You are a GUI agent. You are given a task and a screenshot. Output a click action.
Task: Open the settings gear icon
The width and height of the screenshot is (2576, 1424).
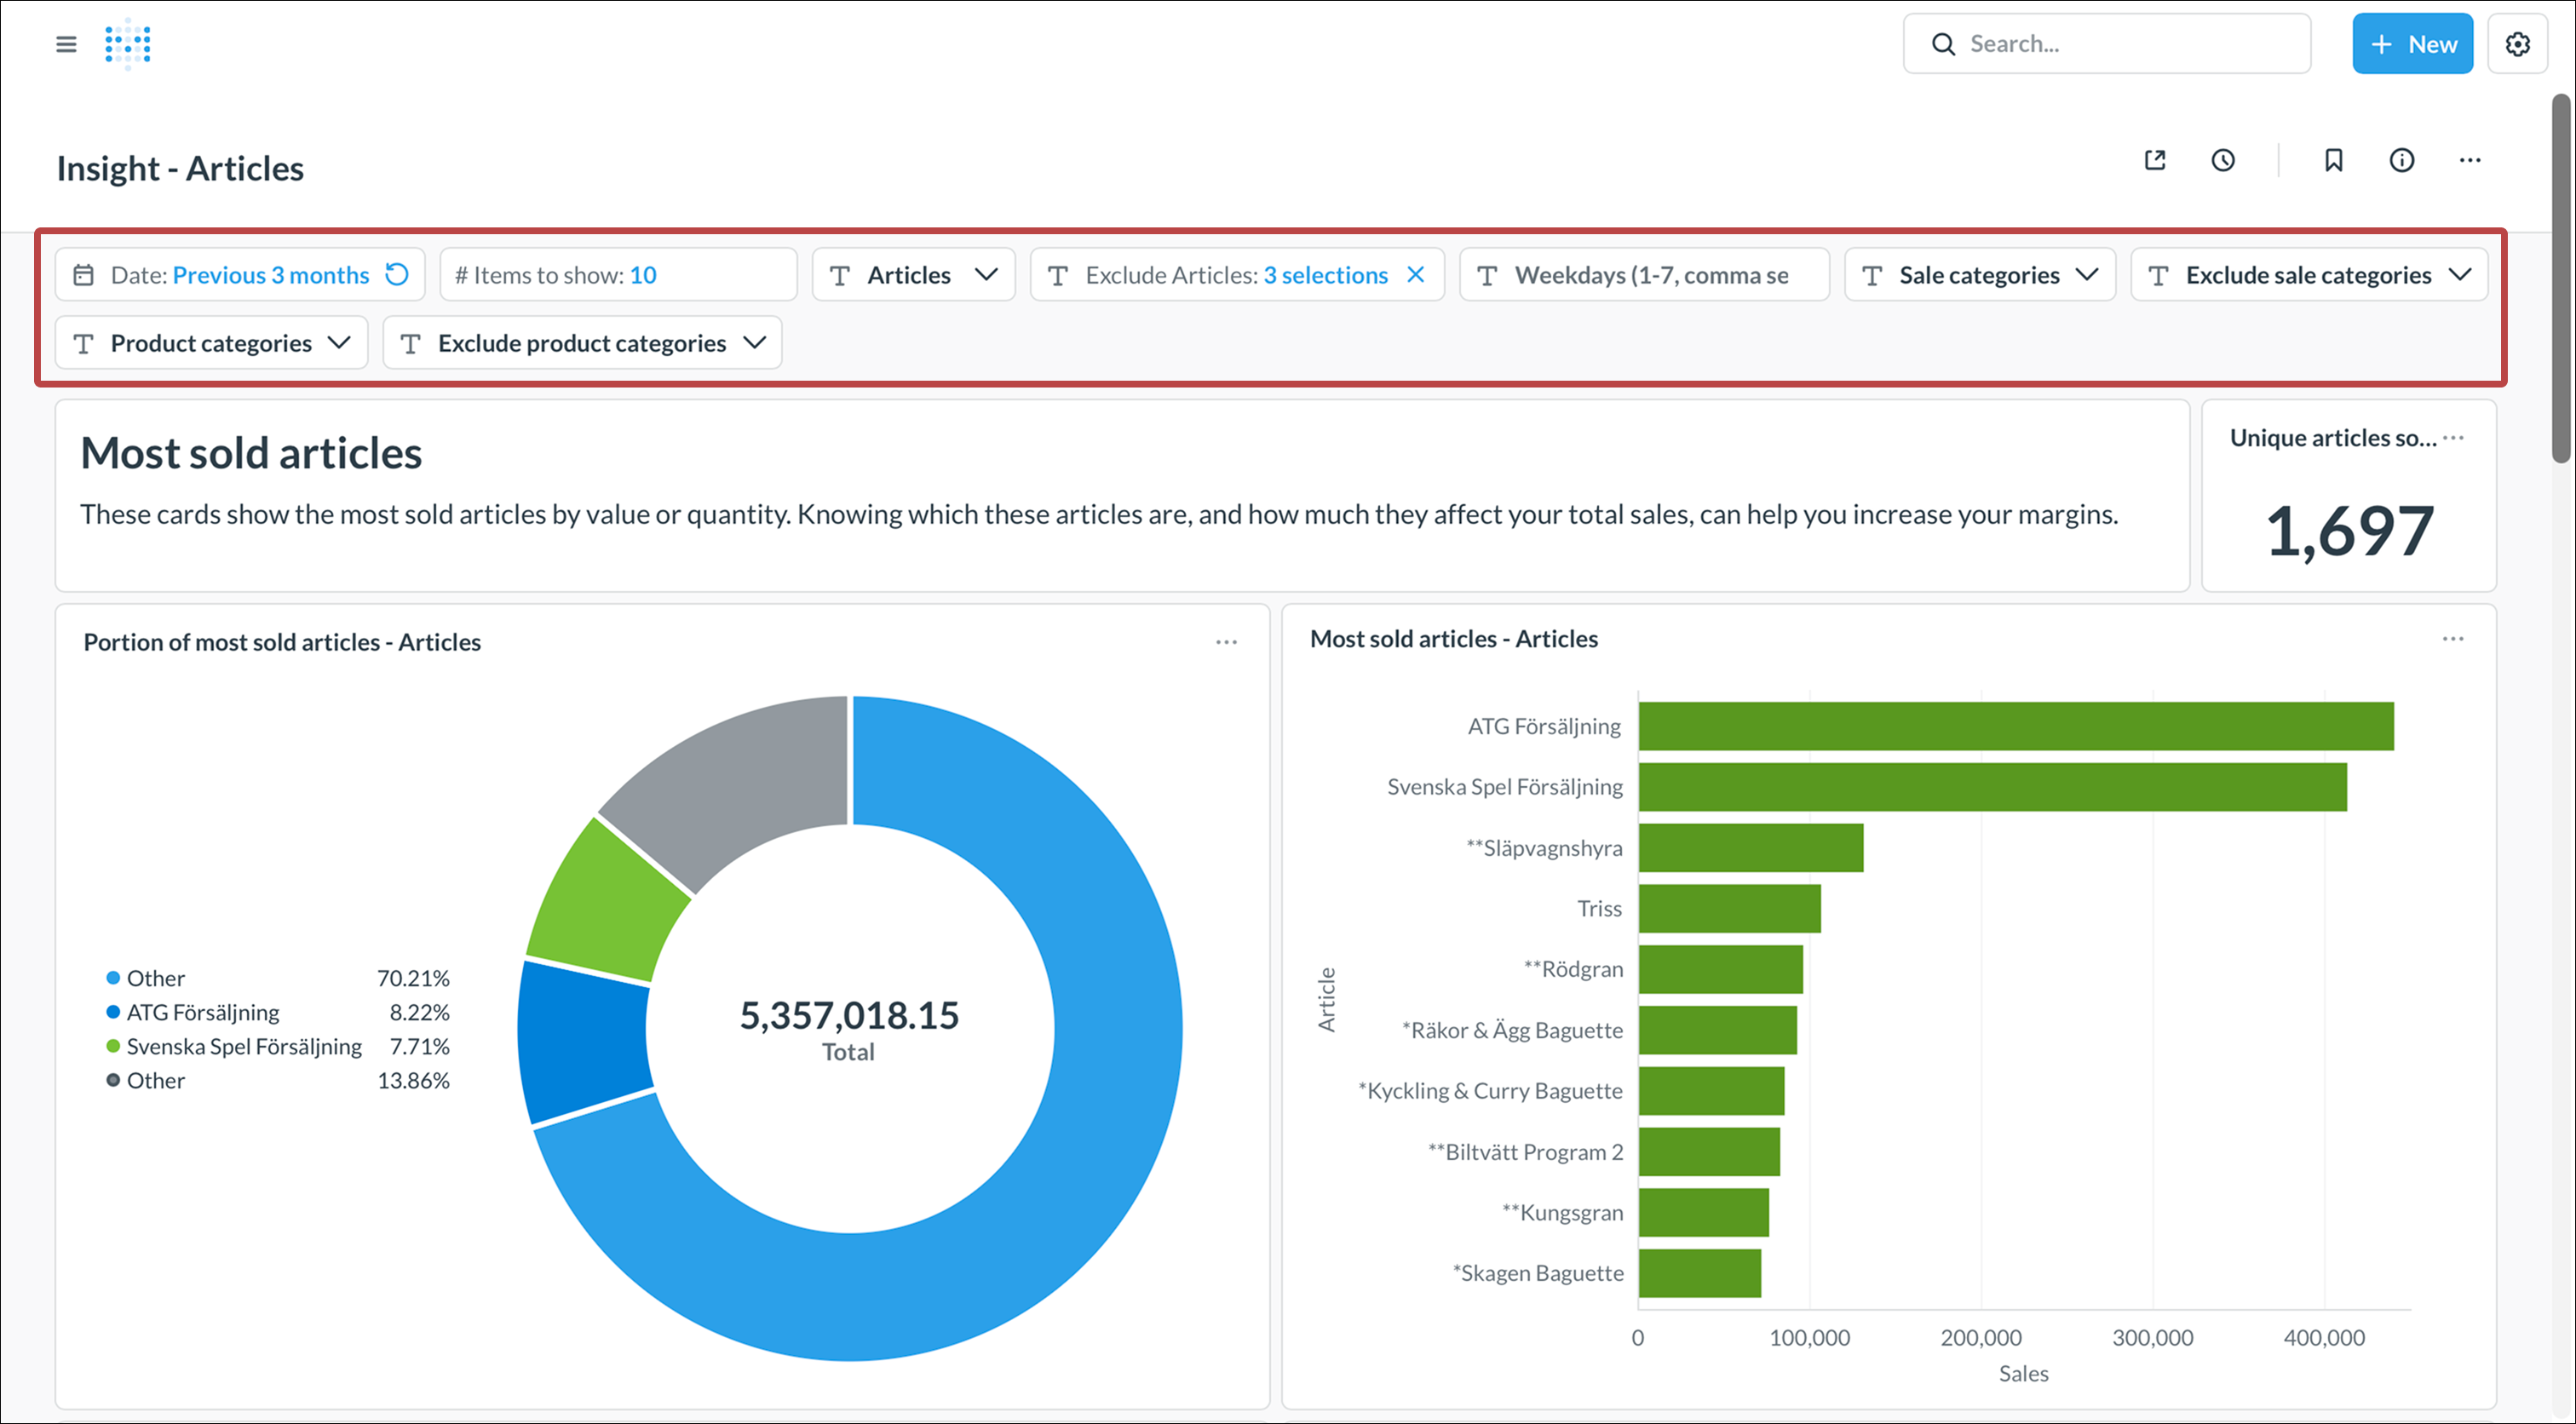click(2517, 44)
